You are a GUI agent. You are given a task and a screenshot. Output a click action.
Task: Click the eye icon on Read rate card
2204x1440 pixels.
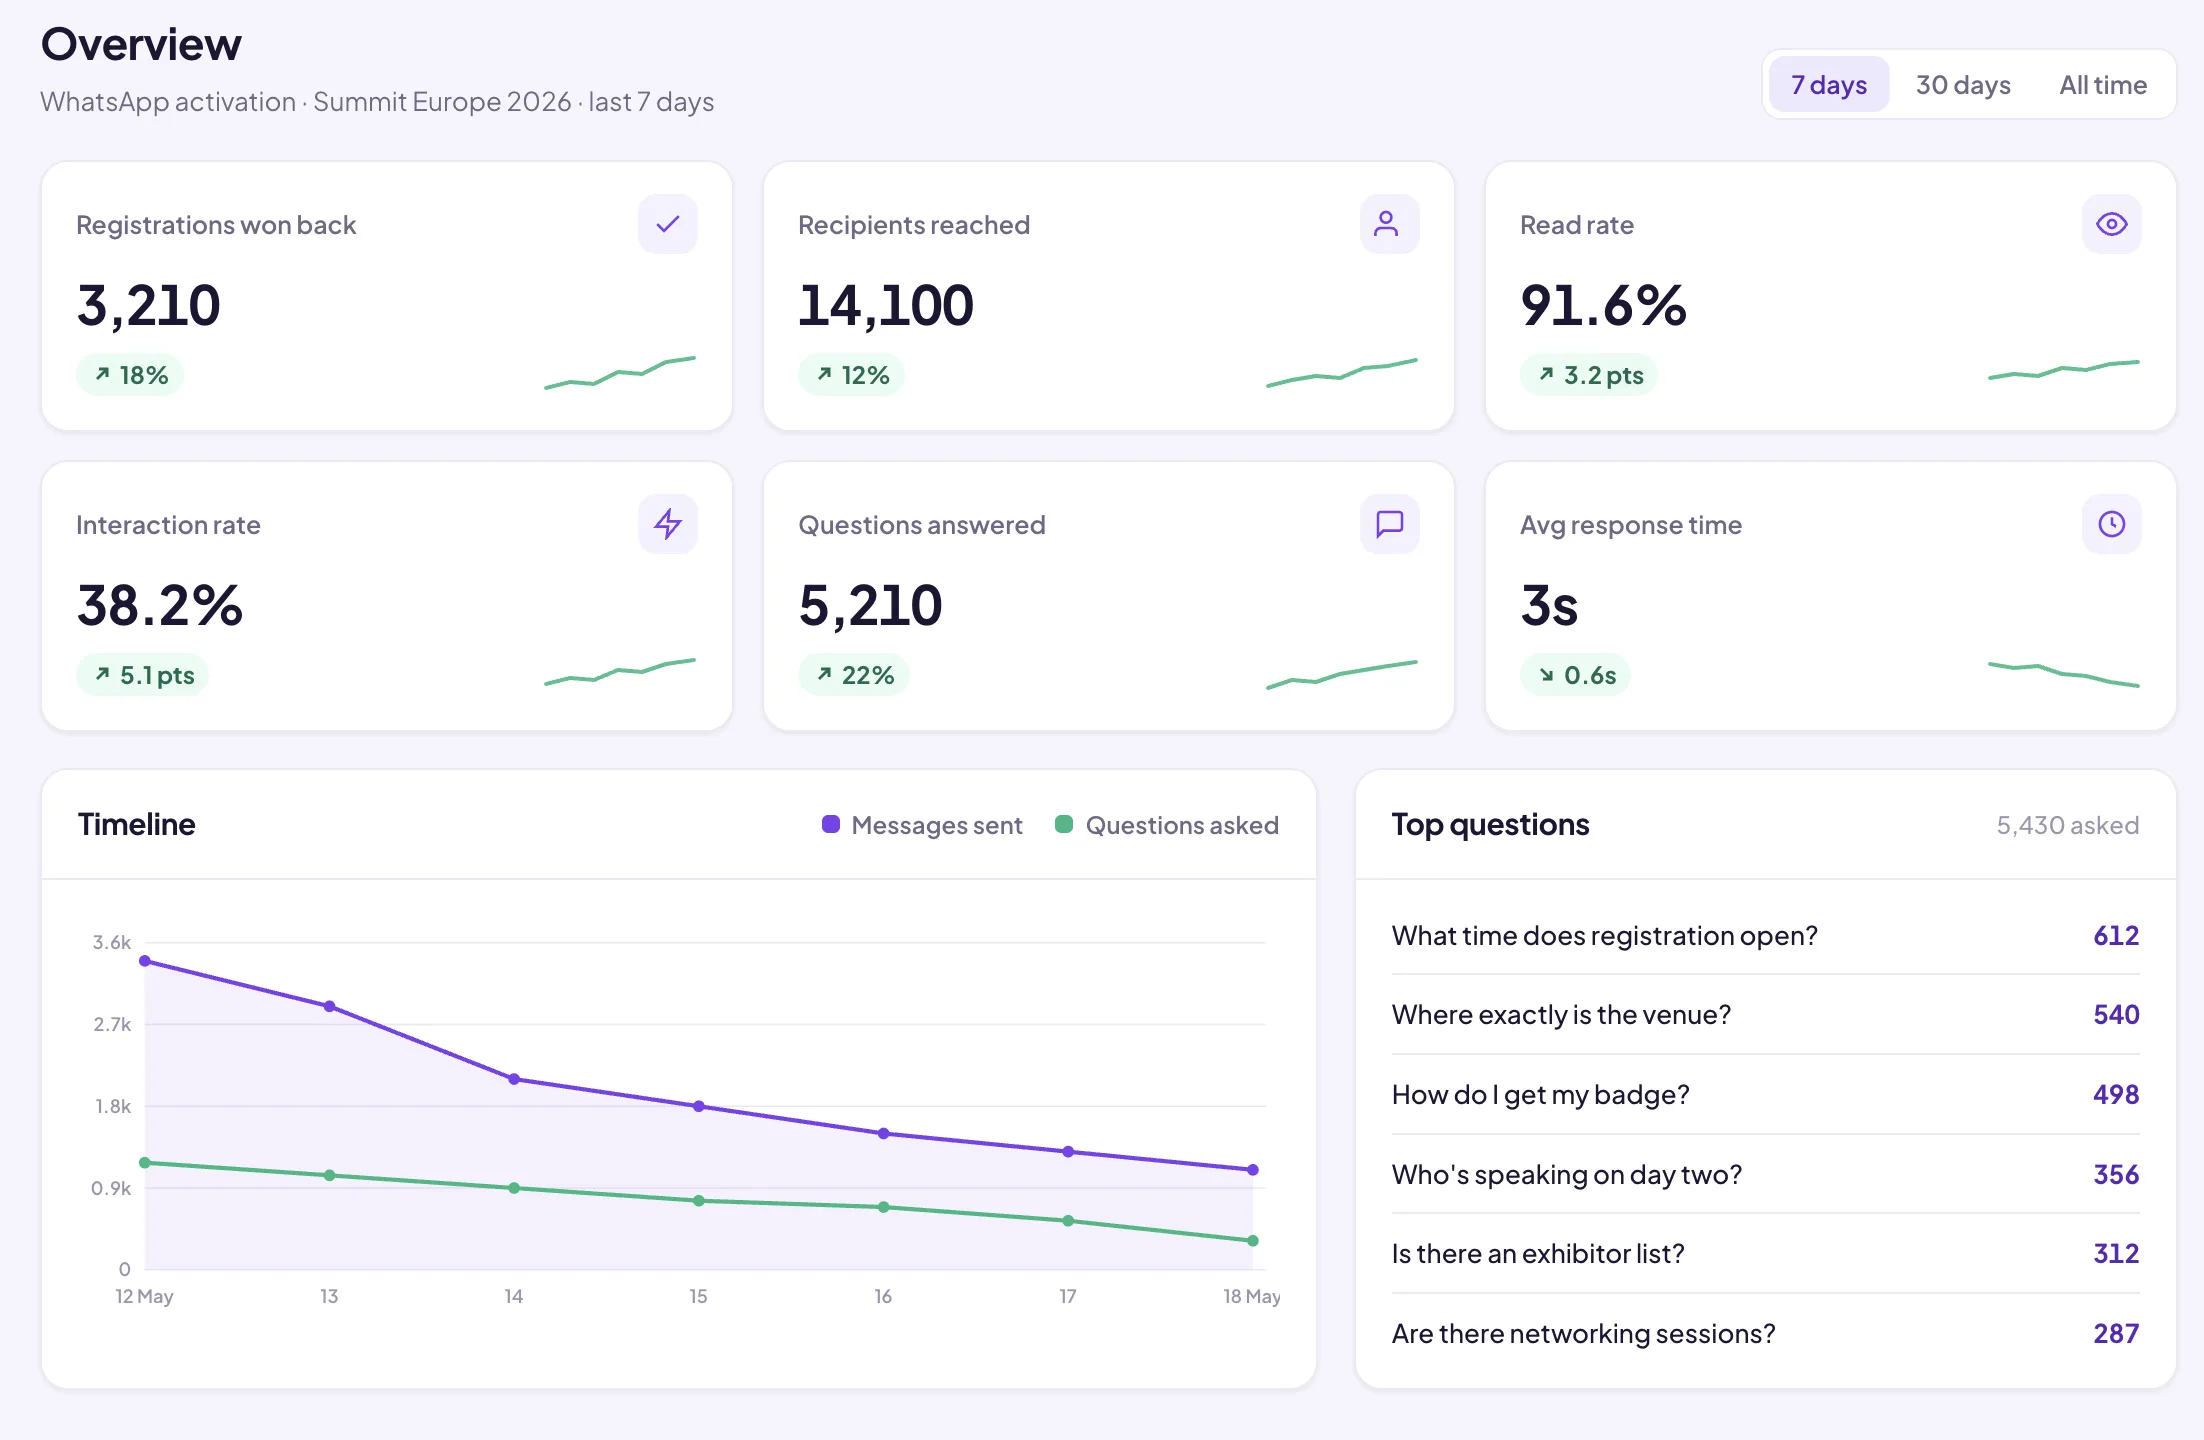(x=2112, y=224)
